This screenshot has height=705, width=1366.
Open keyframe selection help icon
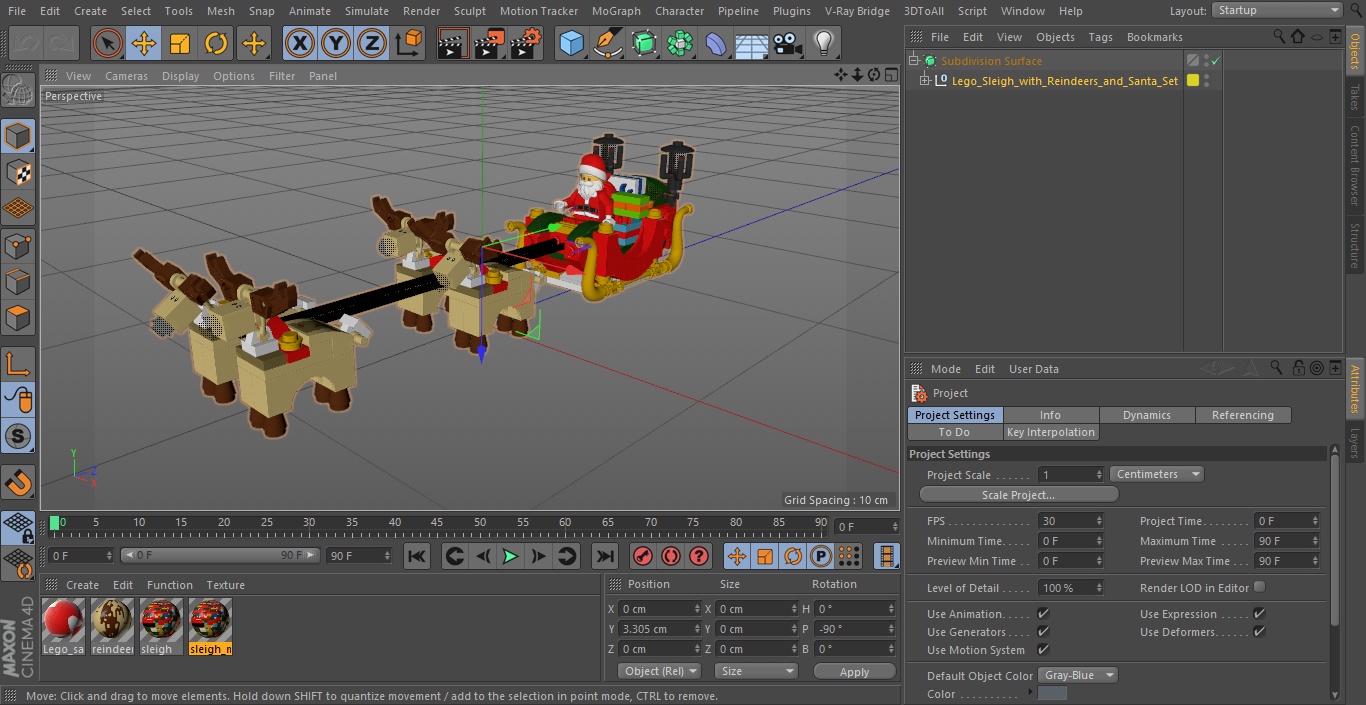[x=699, y=556]
